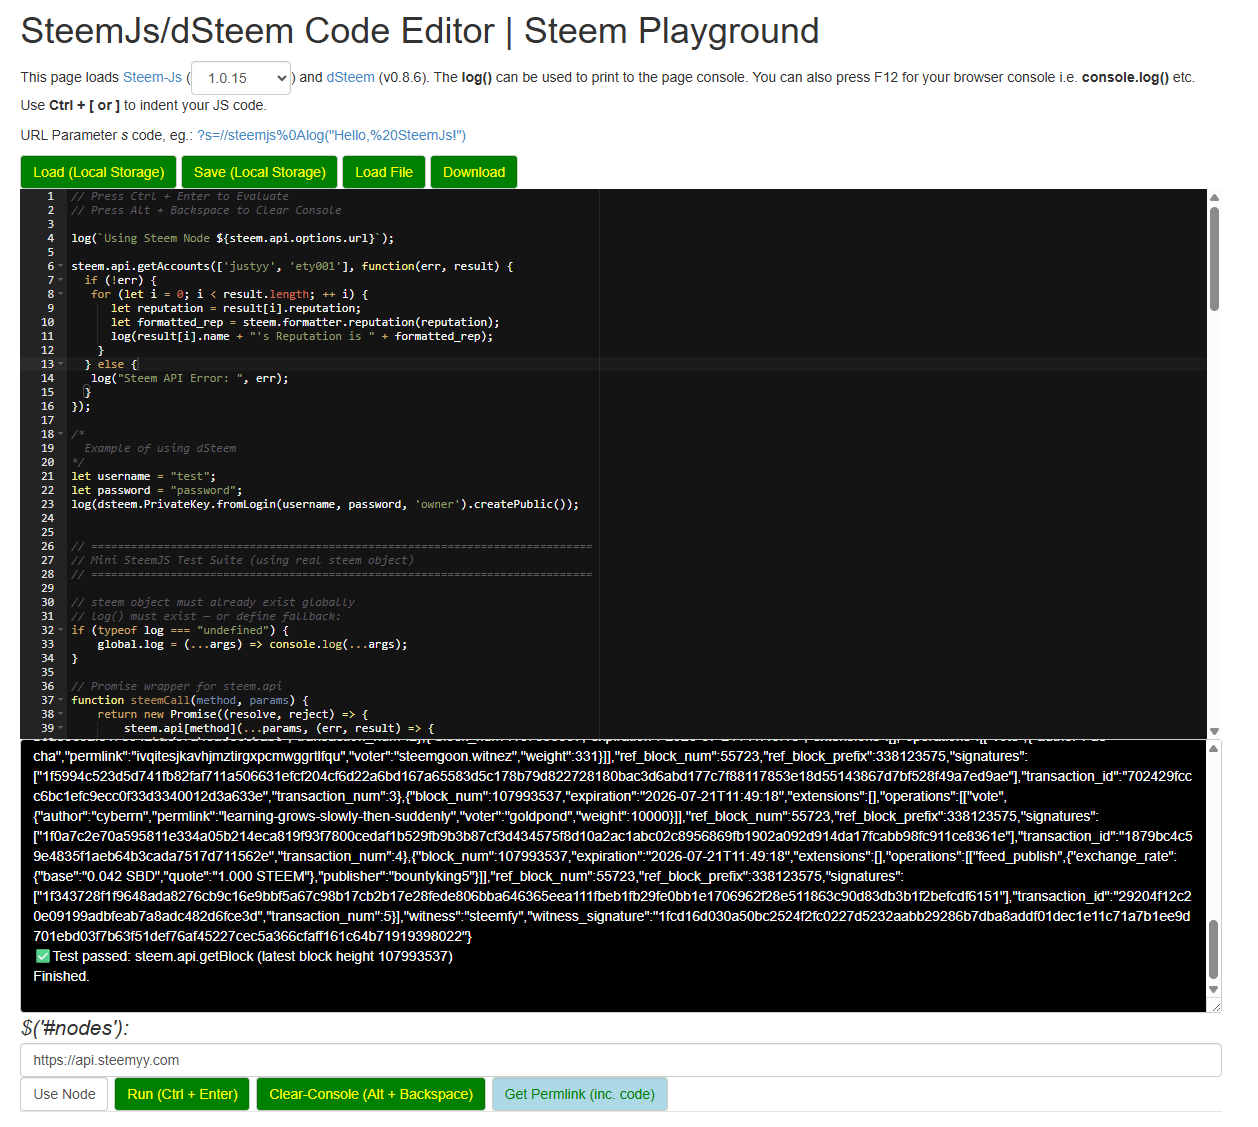Screen dimensions: 1258x1127
Task: Collapse fold arrow on line 32
Action: click(x=61, y=631)
